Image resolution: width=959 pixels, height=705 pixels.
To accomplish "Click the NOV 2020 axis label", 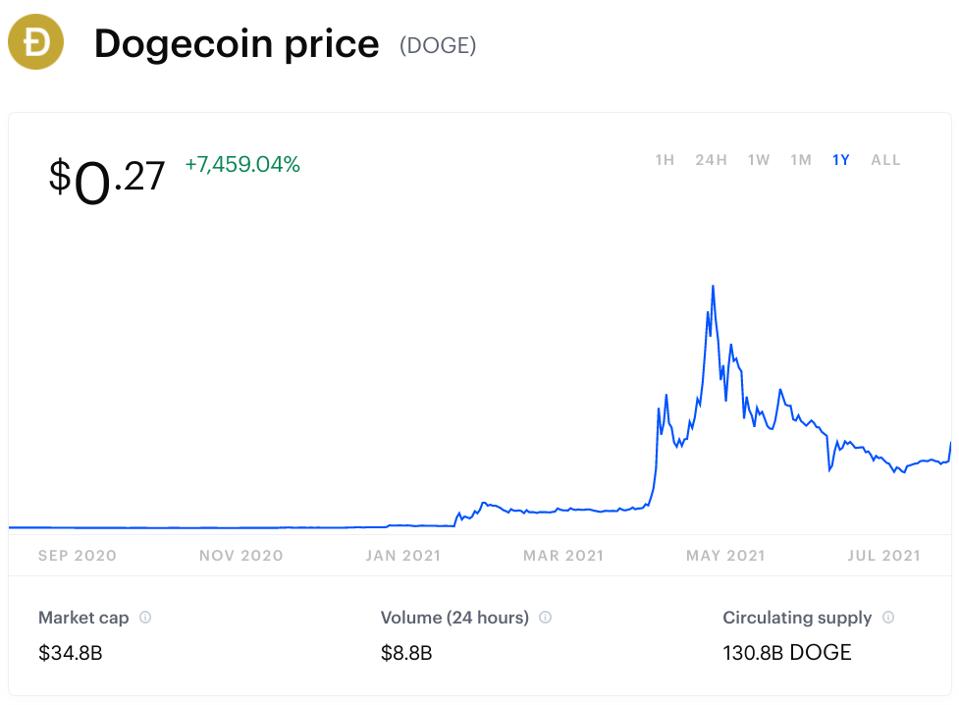I will click(x=241, y=555).
